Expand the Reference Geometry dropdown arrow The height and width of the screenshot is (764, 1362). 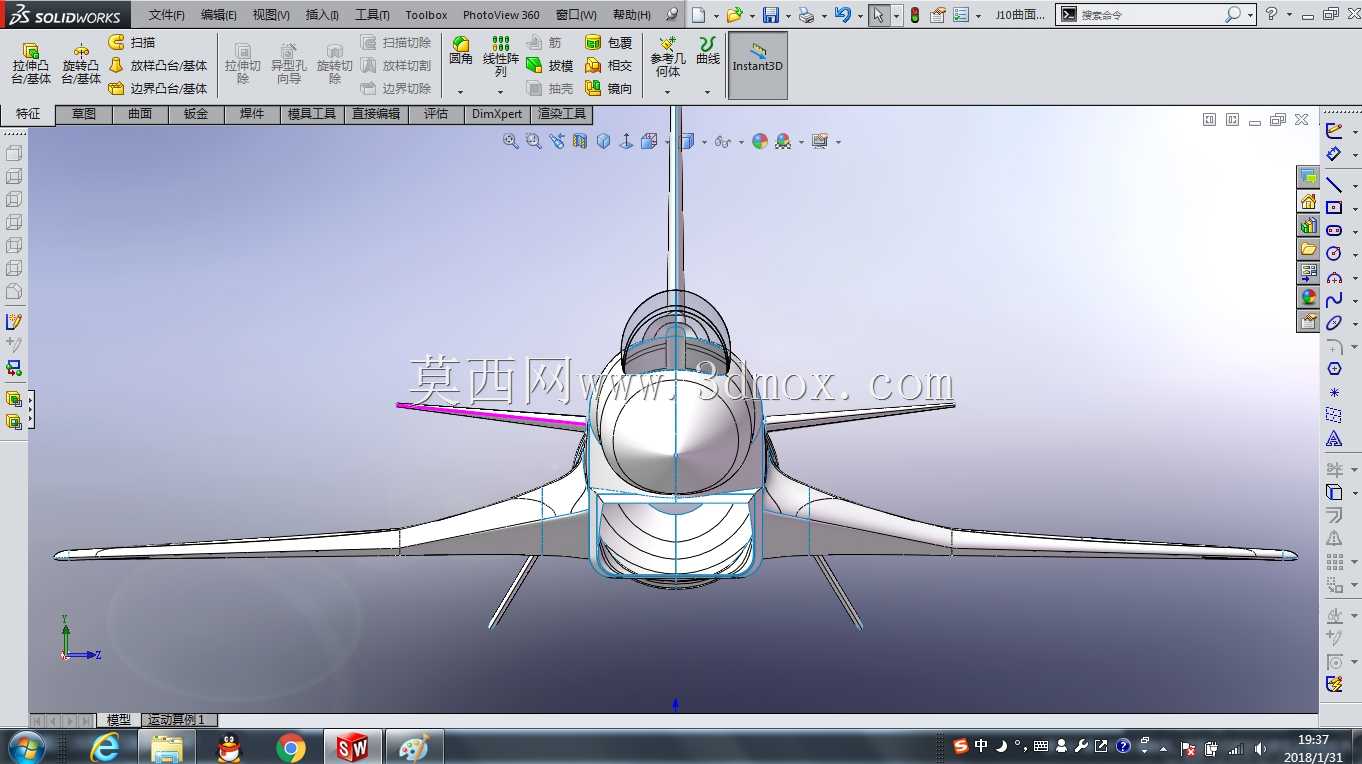(x=668, y=92)
